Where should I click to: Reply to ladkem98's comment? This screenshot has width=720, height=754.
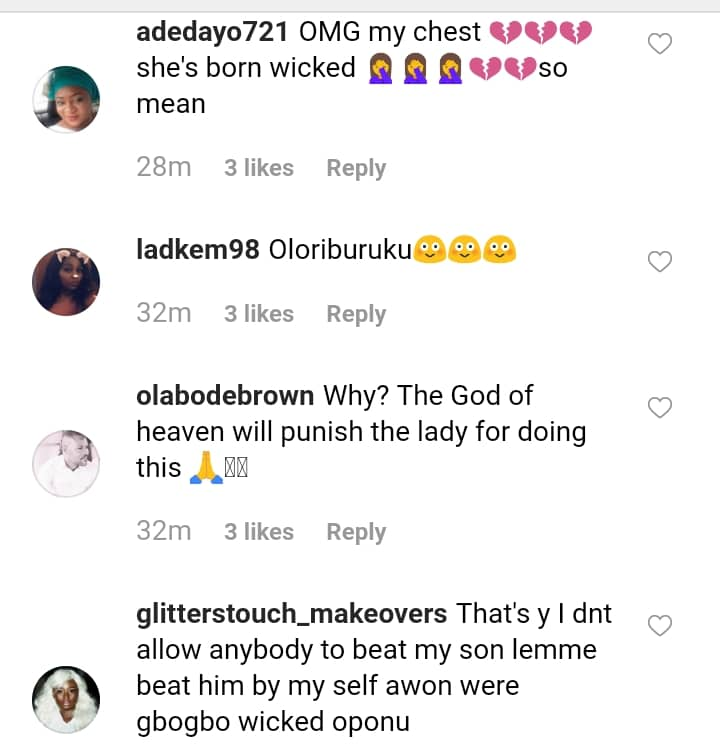point(356,314)
